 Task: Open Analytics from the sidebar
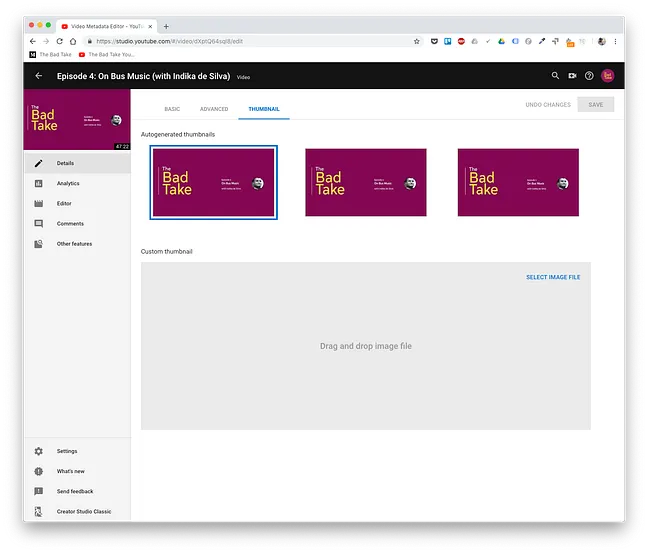(67, 183)
